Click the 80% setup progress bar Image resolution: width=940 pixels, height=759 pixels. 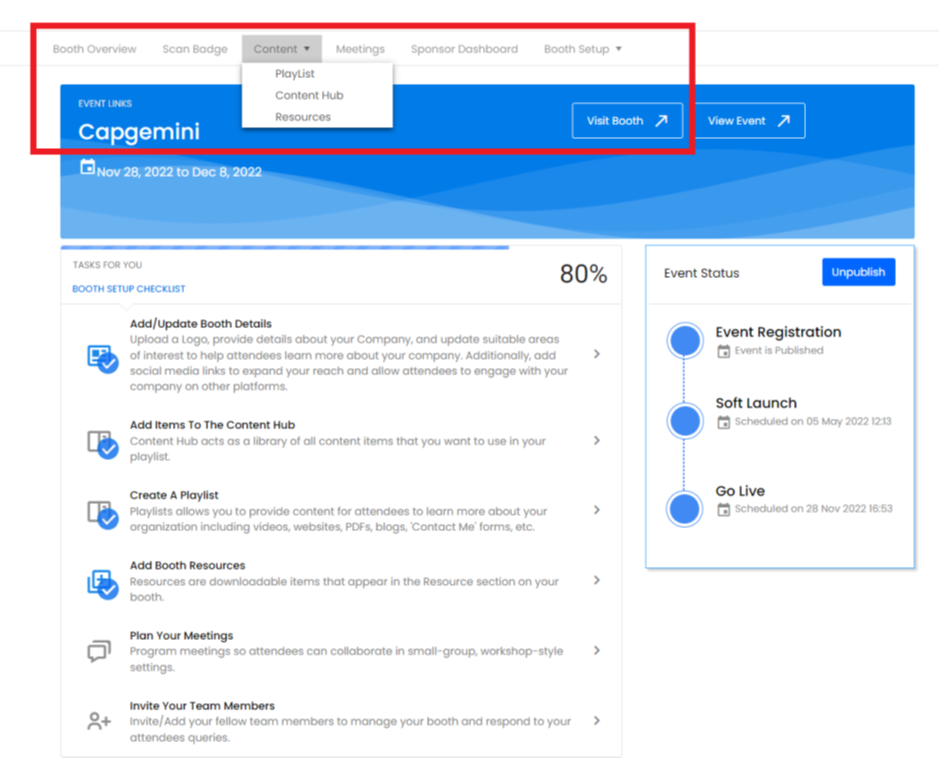tap(284, 247)
